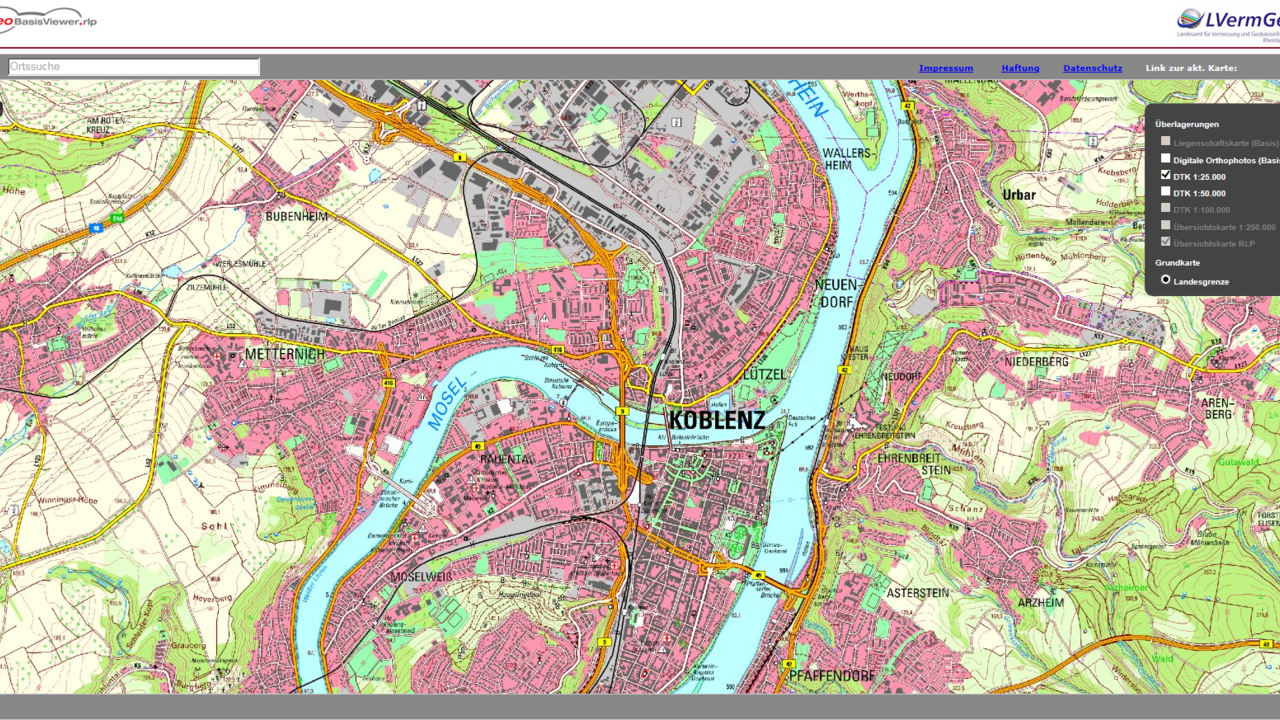This screenshot has height=720, width=1280.
Task: Click the PFAFFENDORF label on the map
Action: 832,677
